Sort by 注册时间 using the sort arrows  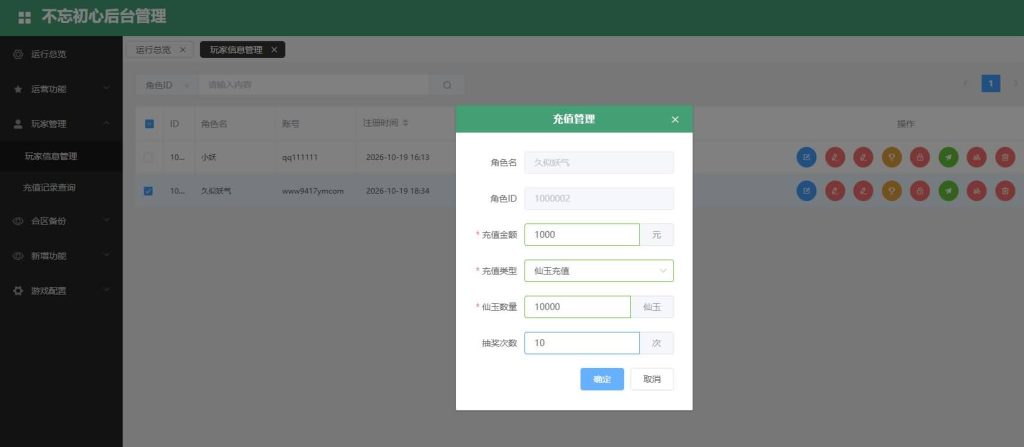(406, 123)
